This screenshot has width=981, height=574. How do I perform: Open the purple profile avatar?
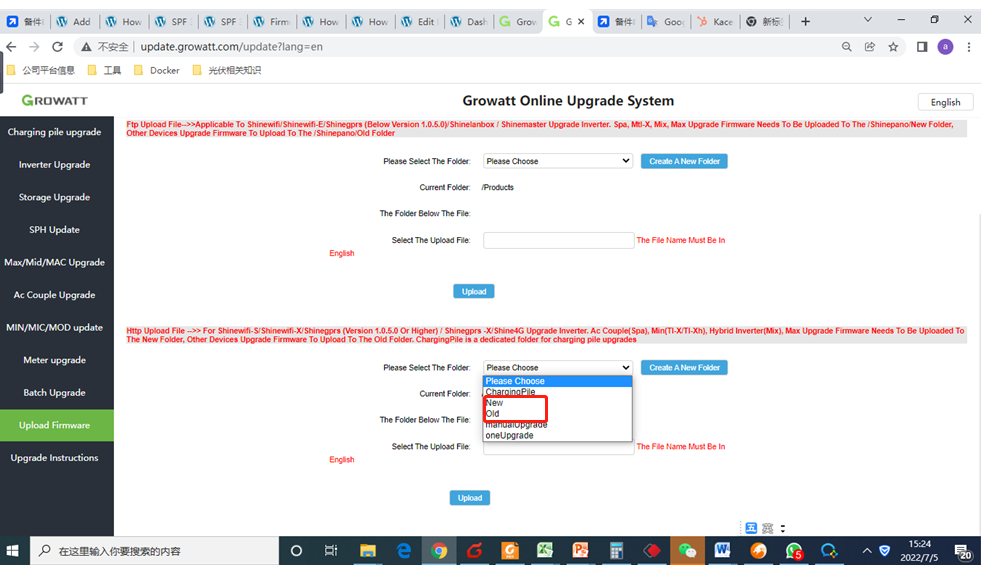coord(945,47)
